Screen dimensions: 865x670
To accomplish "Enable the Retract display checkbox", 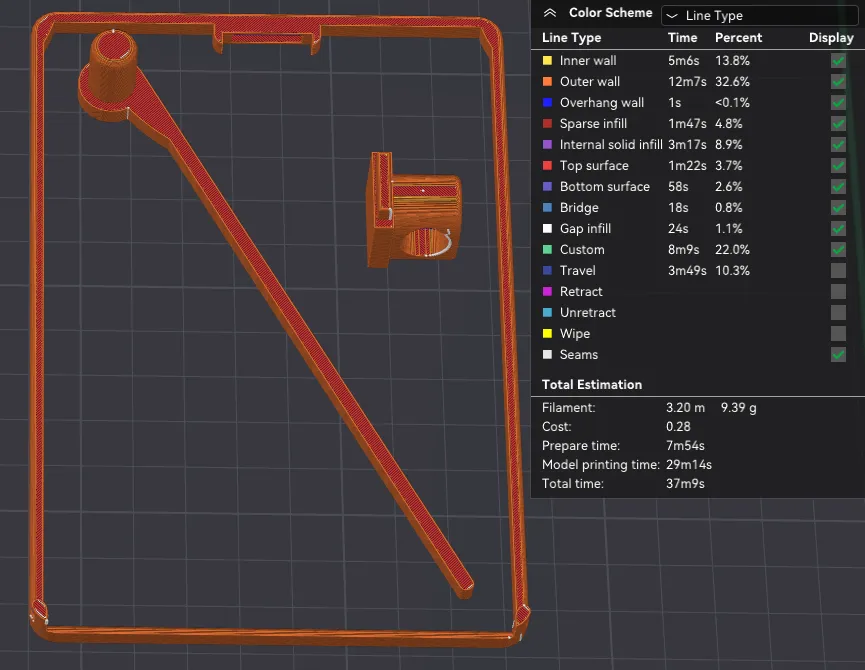I will click(838, 291).
